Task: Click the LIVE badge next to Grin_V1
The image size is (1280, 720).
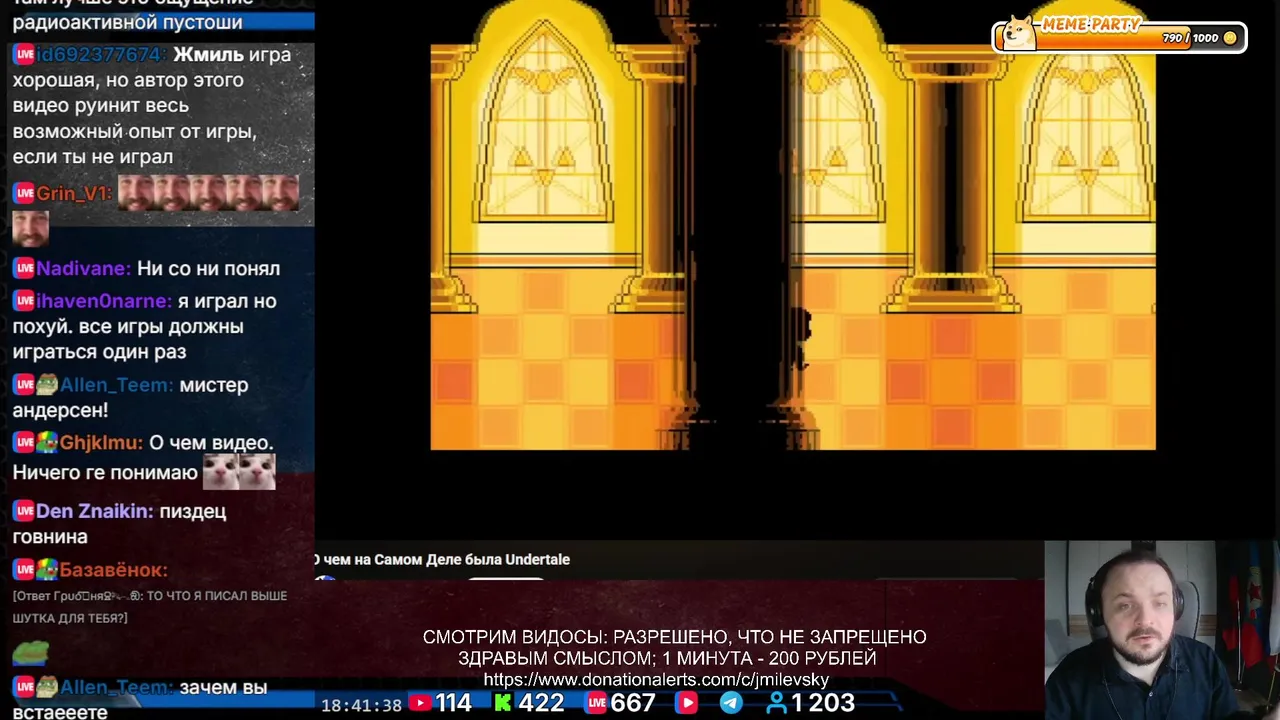Action: pos(24,193)
